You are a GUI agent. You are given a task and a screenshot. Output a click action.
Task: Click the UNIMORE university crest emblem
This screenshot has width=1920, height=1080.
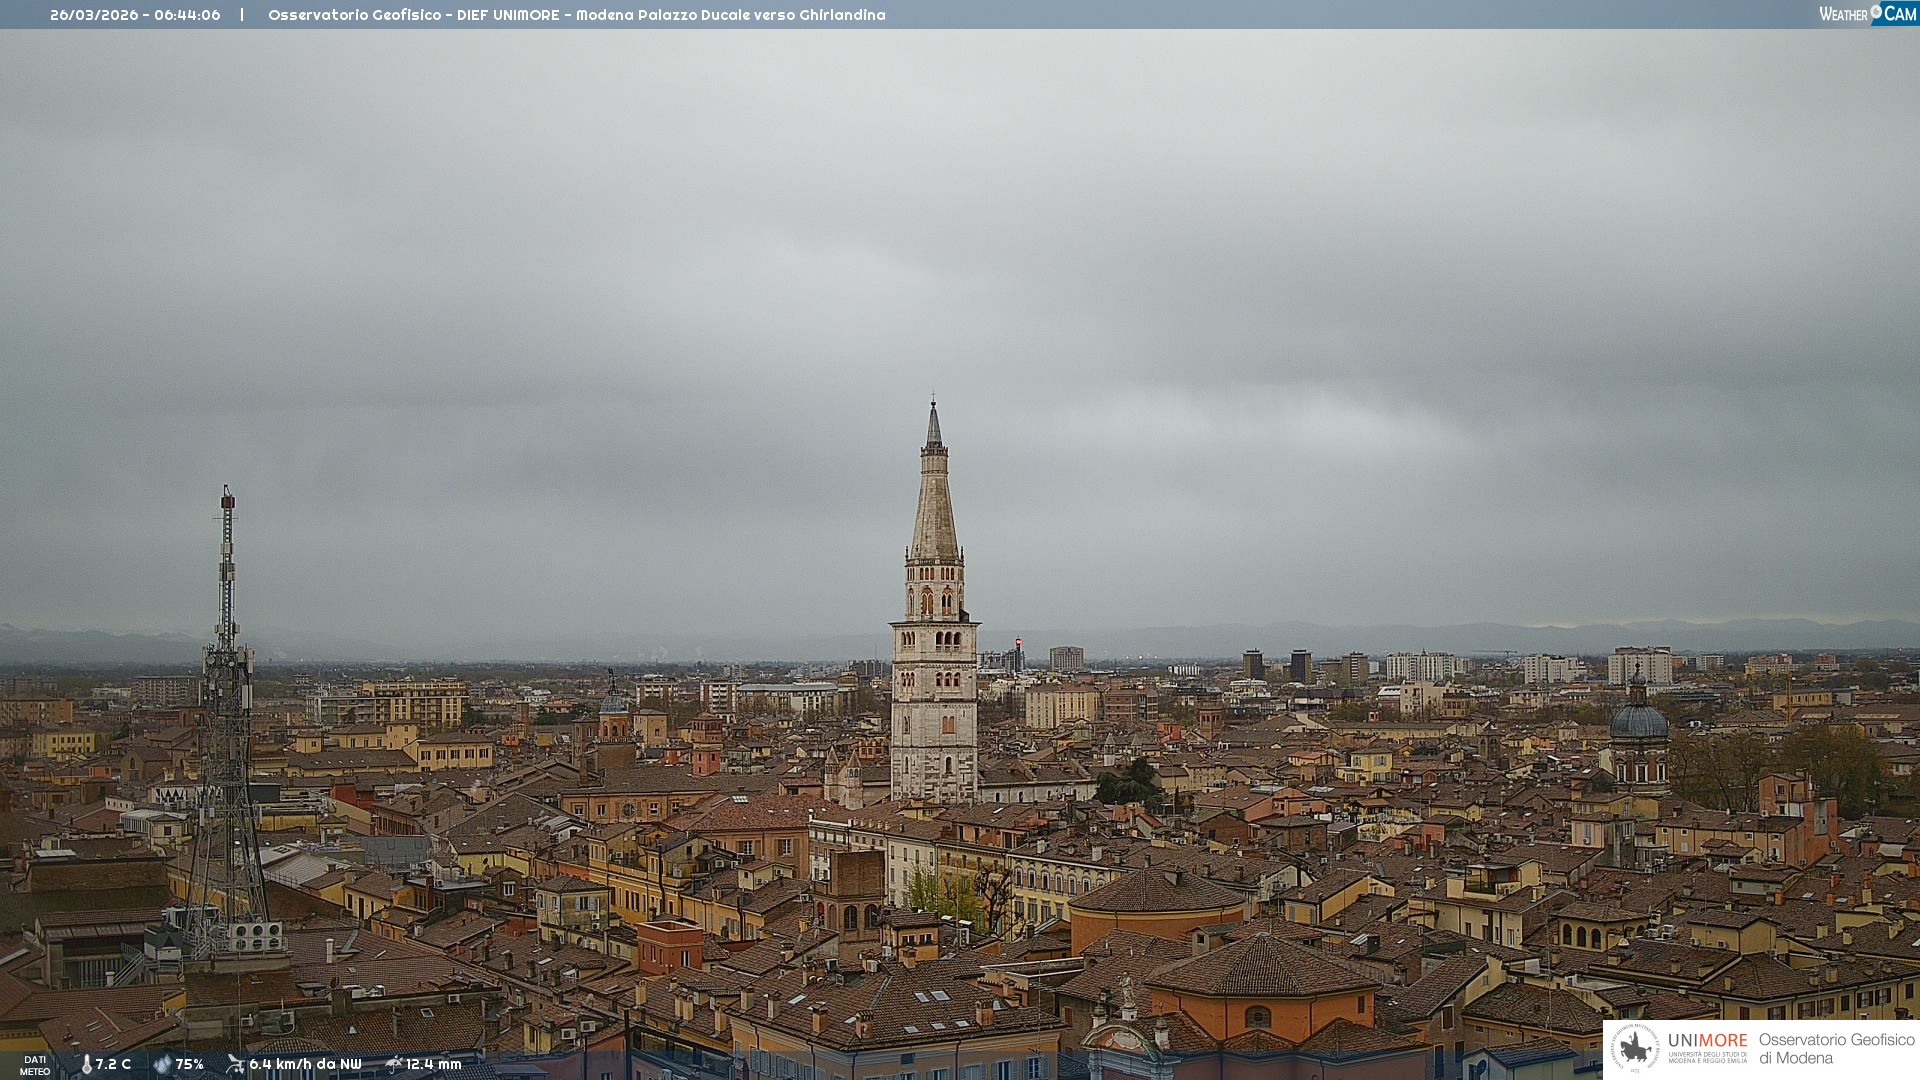pyautogui.click(x=1635, y=1048)
